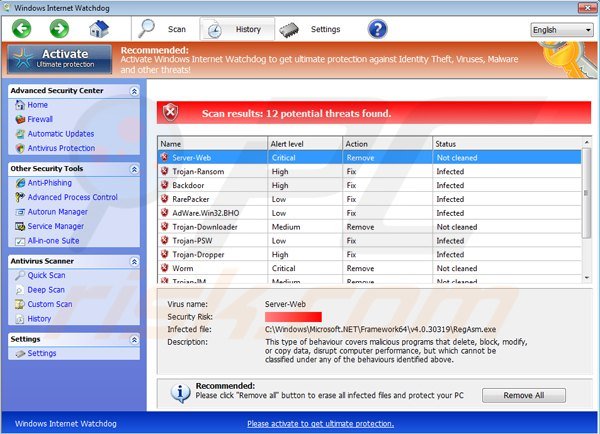
Task: Click the sidebar Settings icon
Action: click(20, 354)
